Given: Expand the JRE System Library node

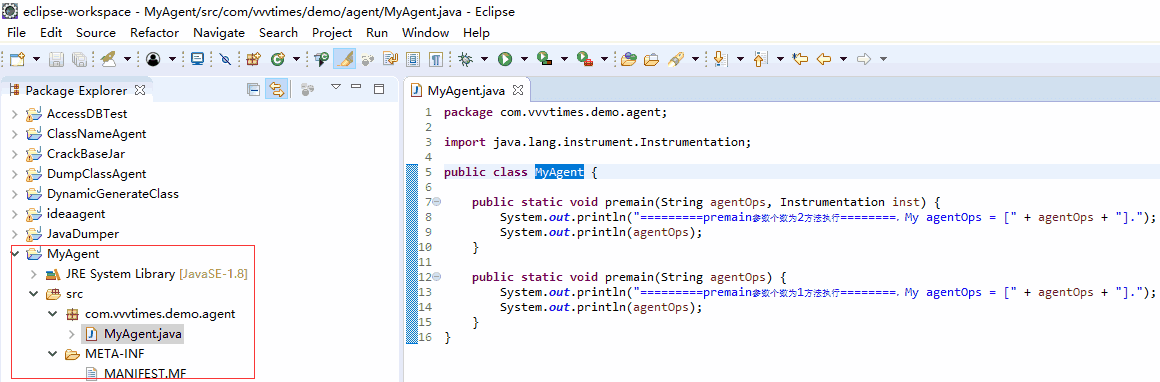Looking at the screenshot, I should tap(33, 274).
